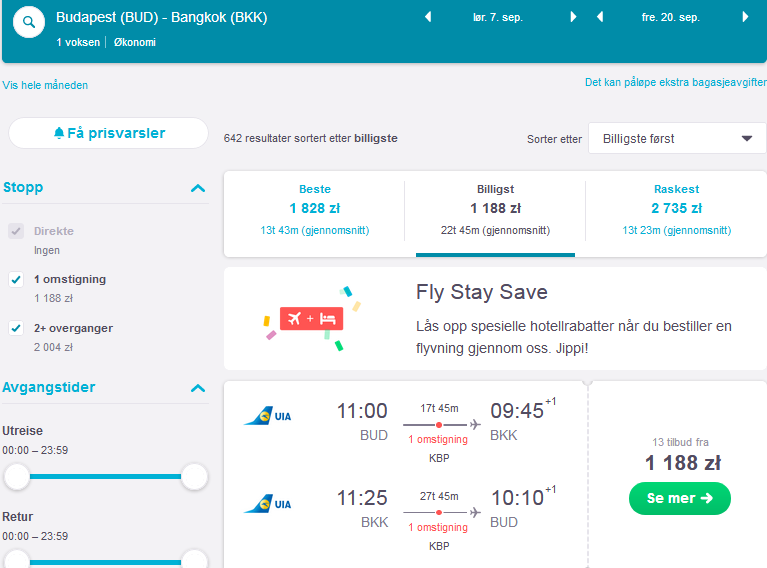
Task: Open the Billigste først sort dropdown
Action: 677,138
